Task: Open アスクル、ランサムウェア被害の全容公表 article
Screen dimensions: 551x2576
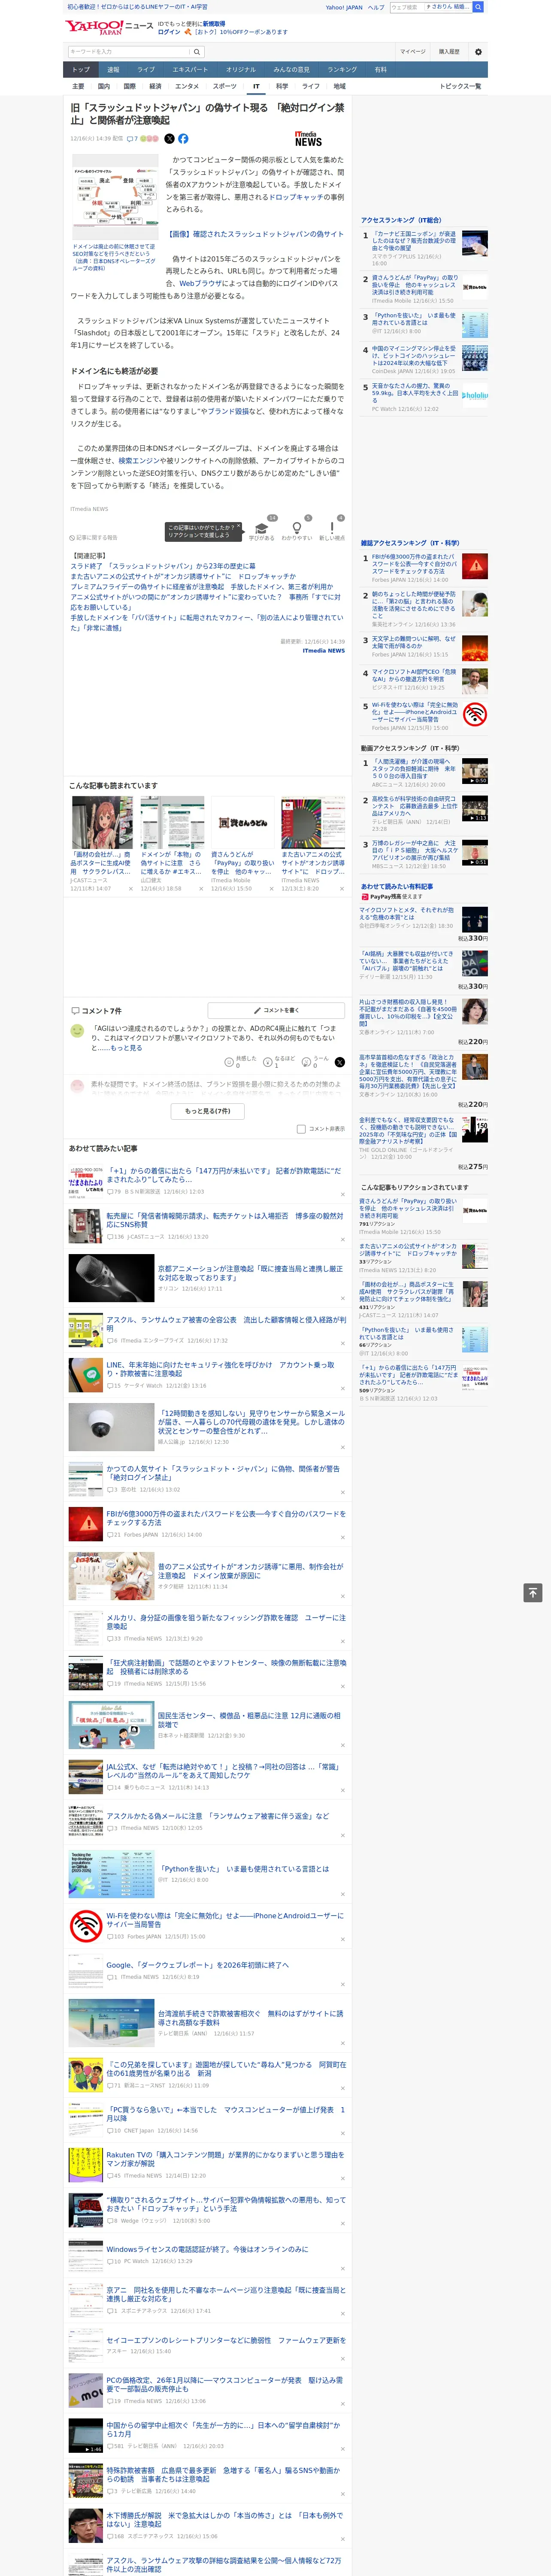Action: [226, 1324]
